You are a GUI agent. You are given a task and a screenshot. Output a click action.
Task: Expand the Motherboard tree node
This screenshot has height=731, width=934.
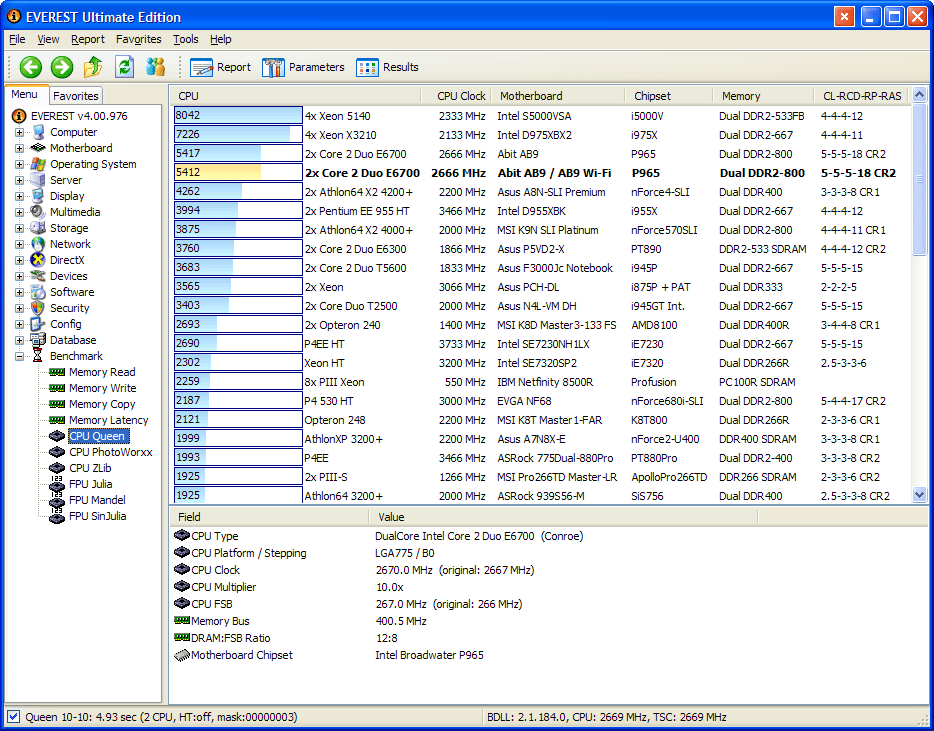(19, 148)
